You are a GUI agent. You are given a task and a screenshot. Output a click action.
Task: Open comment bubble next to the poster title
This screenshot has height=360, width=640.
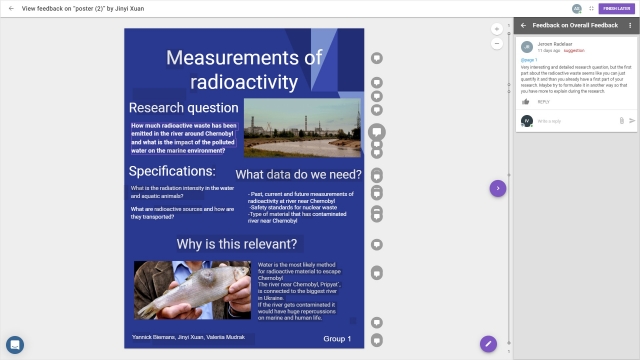click(377, 58)
